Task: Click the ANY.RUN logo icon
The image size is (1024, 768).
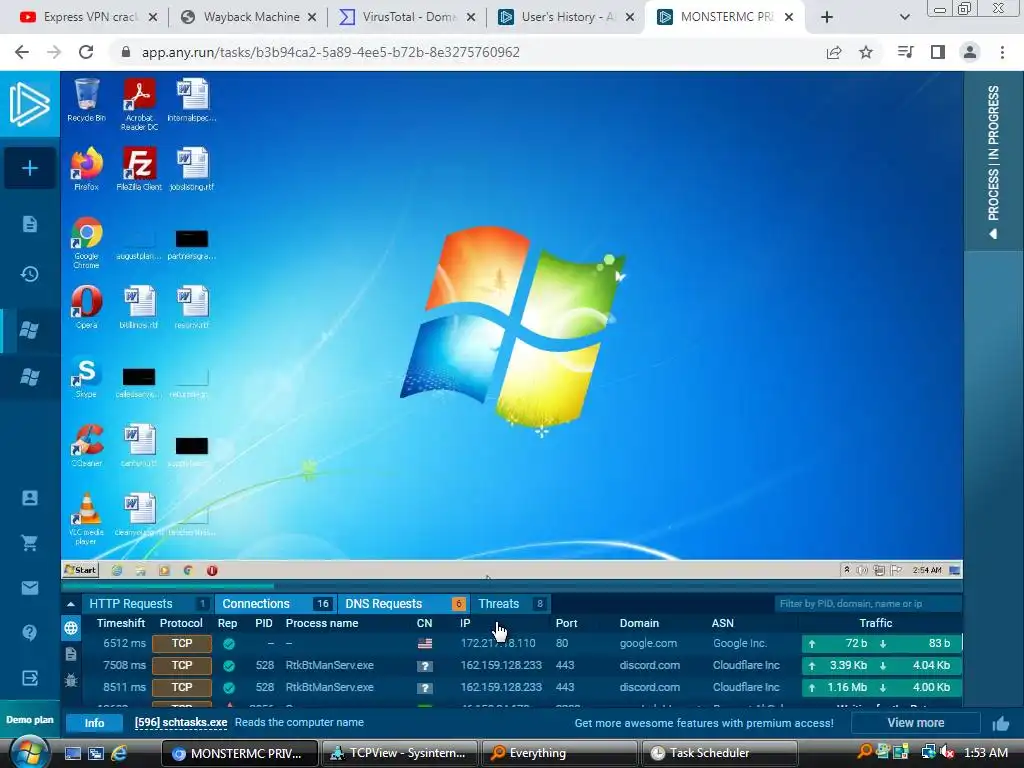Action: click(x=29, y=104)
